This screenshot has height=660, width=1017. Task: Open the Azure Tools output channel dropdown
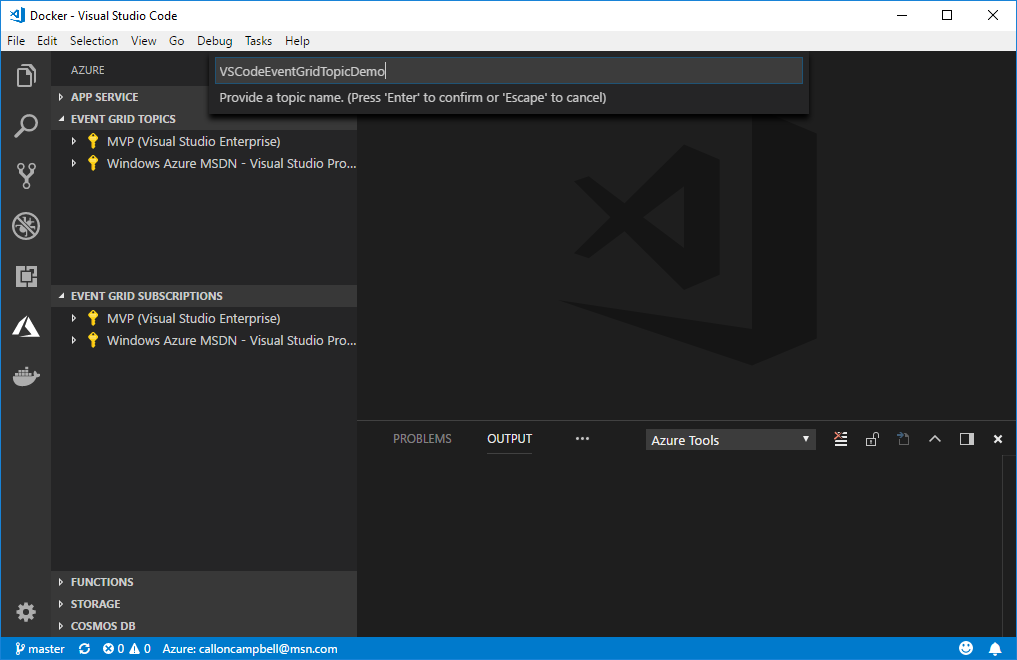[730, 440]
